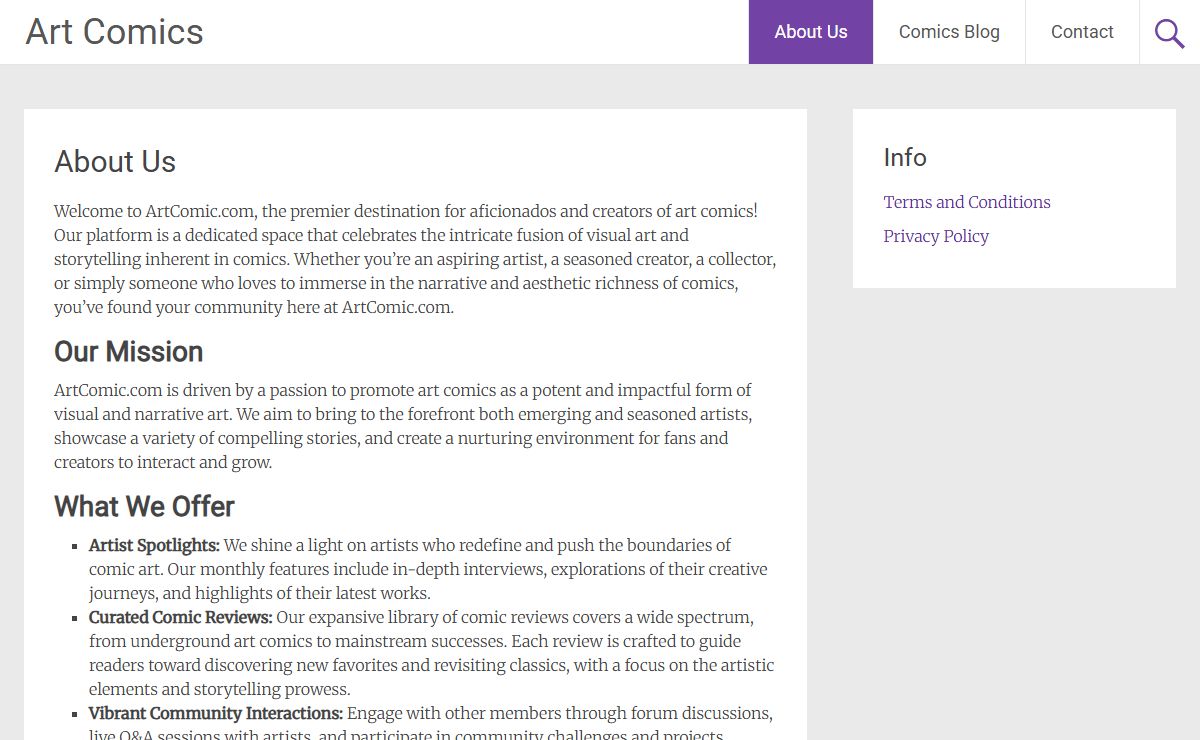Open the search magnifier icon
Image resolution: width=1200 pixels, height=740 pixels.
tap(1170, 32)
